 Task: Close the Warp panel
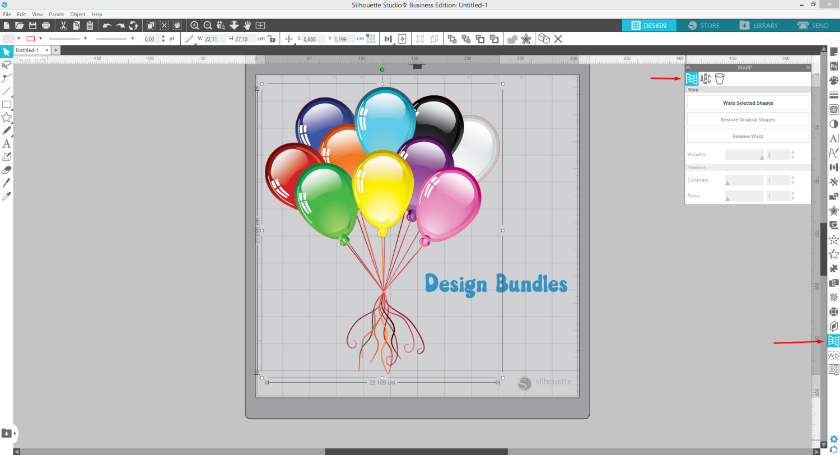tap(808, 68)
